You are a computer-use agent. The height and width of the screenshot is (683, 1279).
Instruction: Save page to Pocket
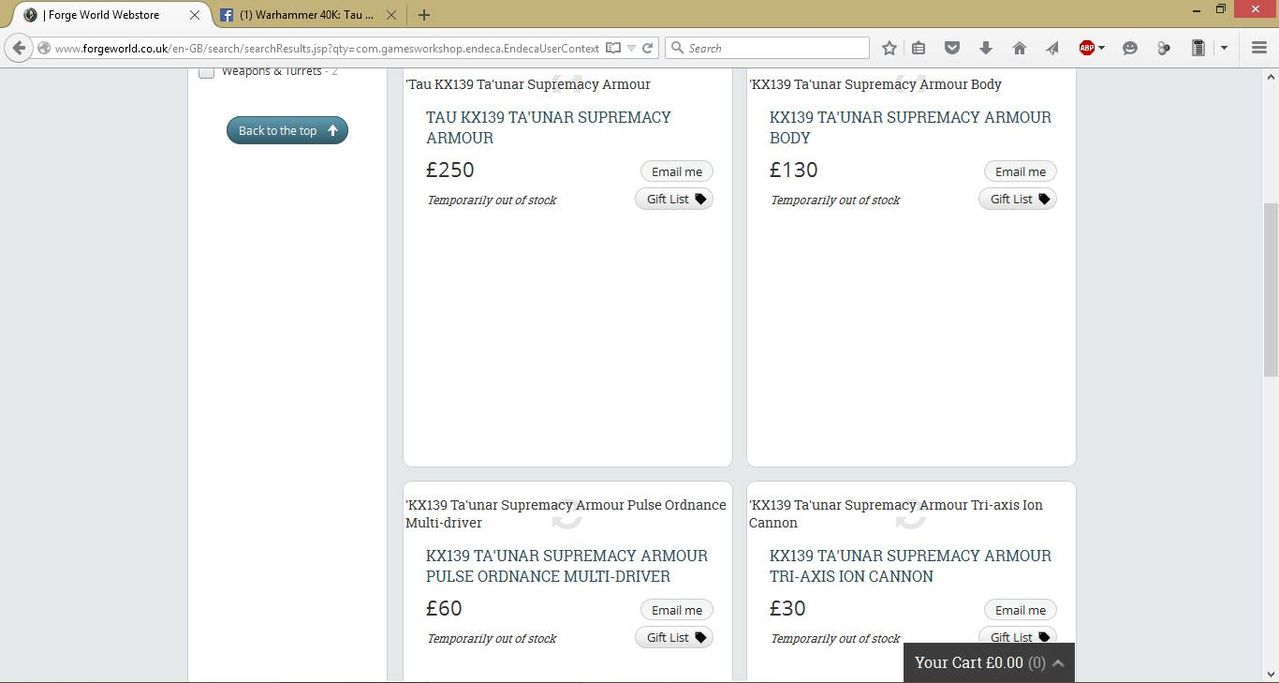tap(952, 48)
